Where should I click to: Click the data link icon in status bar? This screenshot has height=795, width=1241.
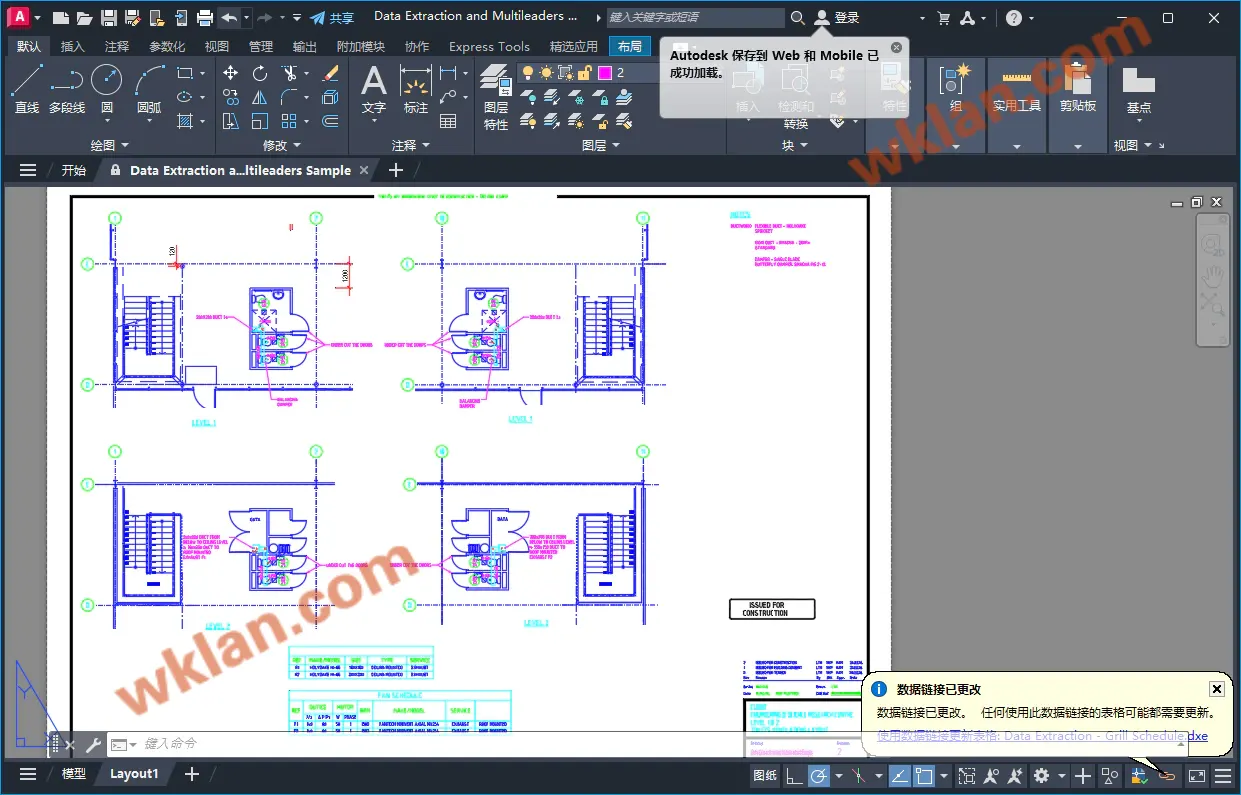(x=1167, y=775)
